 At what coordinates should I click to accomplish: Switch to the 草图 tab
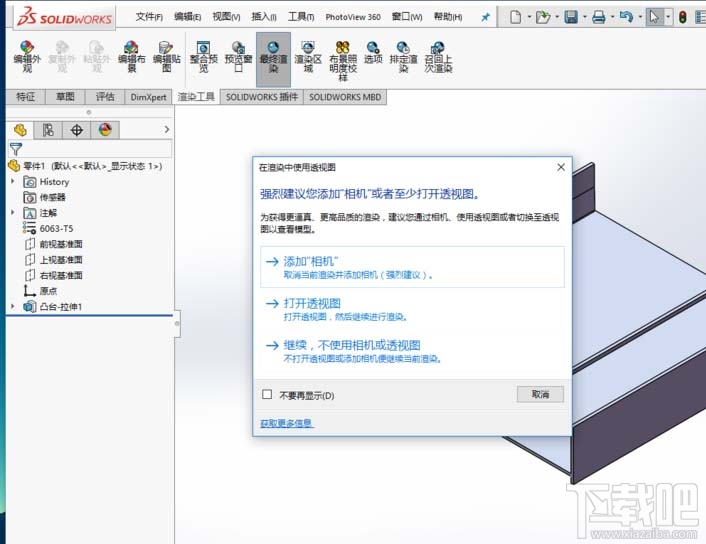click(65, 97)
